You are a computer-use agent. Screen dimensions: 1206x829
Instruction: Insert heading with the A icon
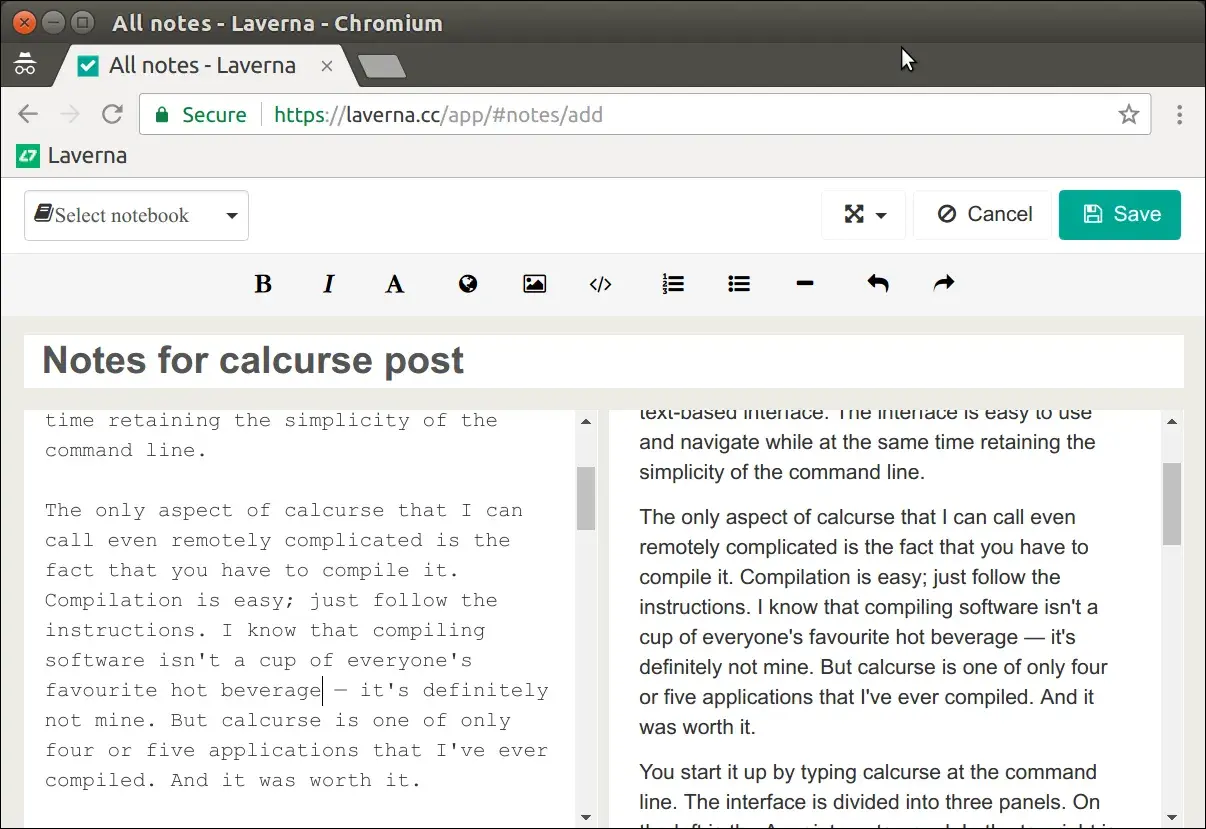(x=395, y=284)
